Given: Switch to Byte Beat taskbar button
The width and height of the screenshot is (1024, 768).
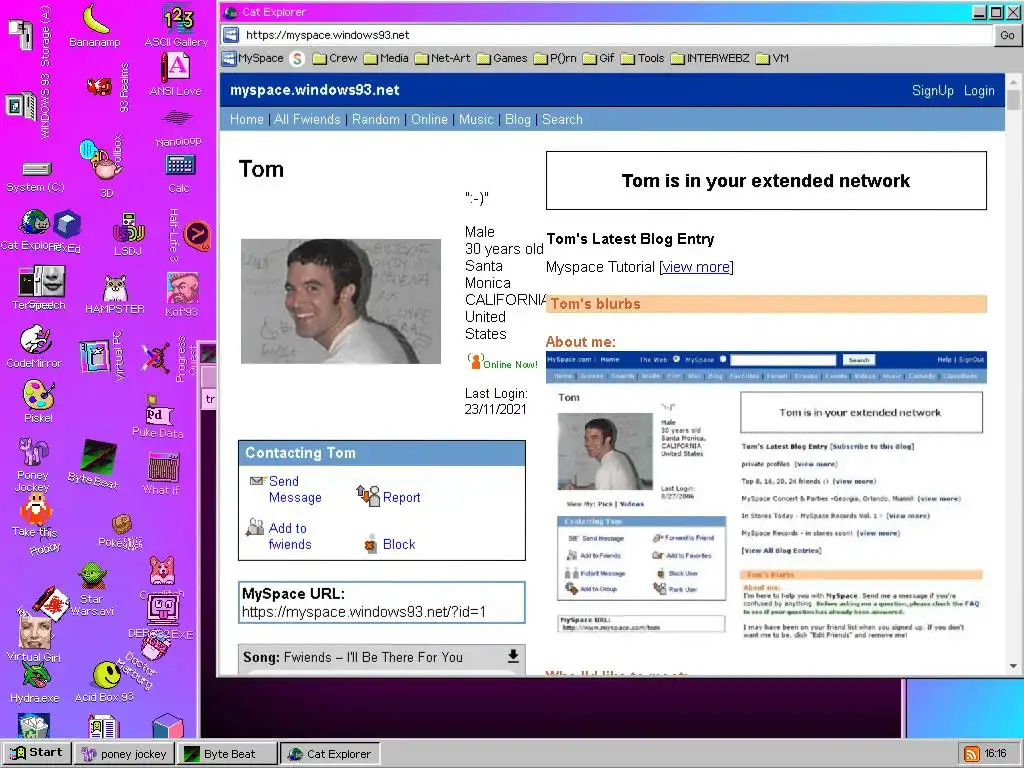Looking at the screenshot, I should click(x=227, y=754).
